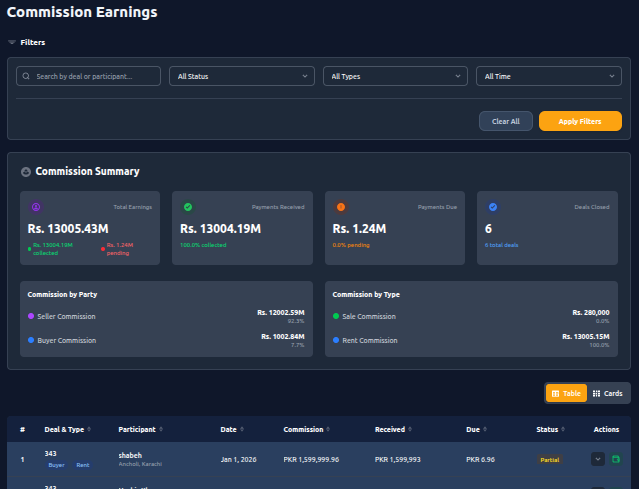Open the All Status dropdown
This screenshot has height=489, width=639.
pos(242,76)
